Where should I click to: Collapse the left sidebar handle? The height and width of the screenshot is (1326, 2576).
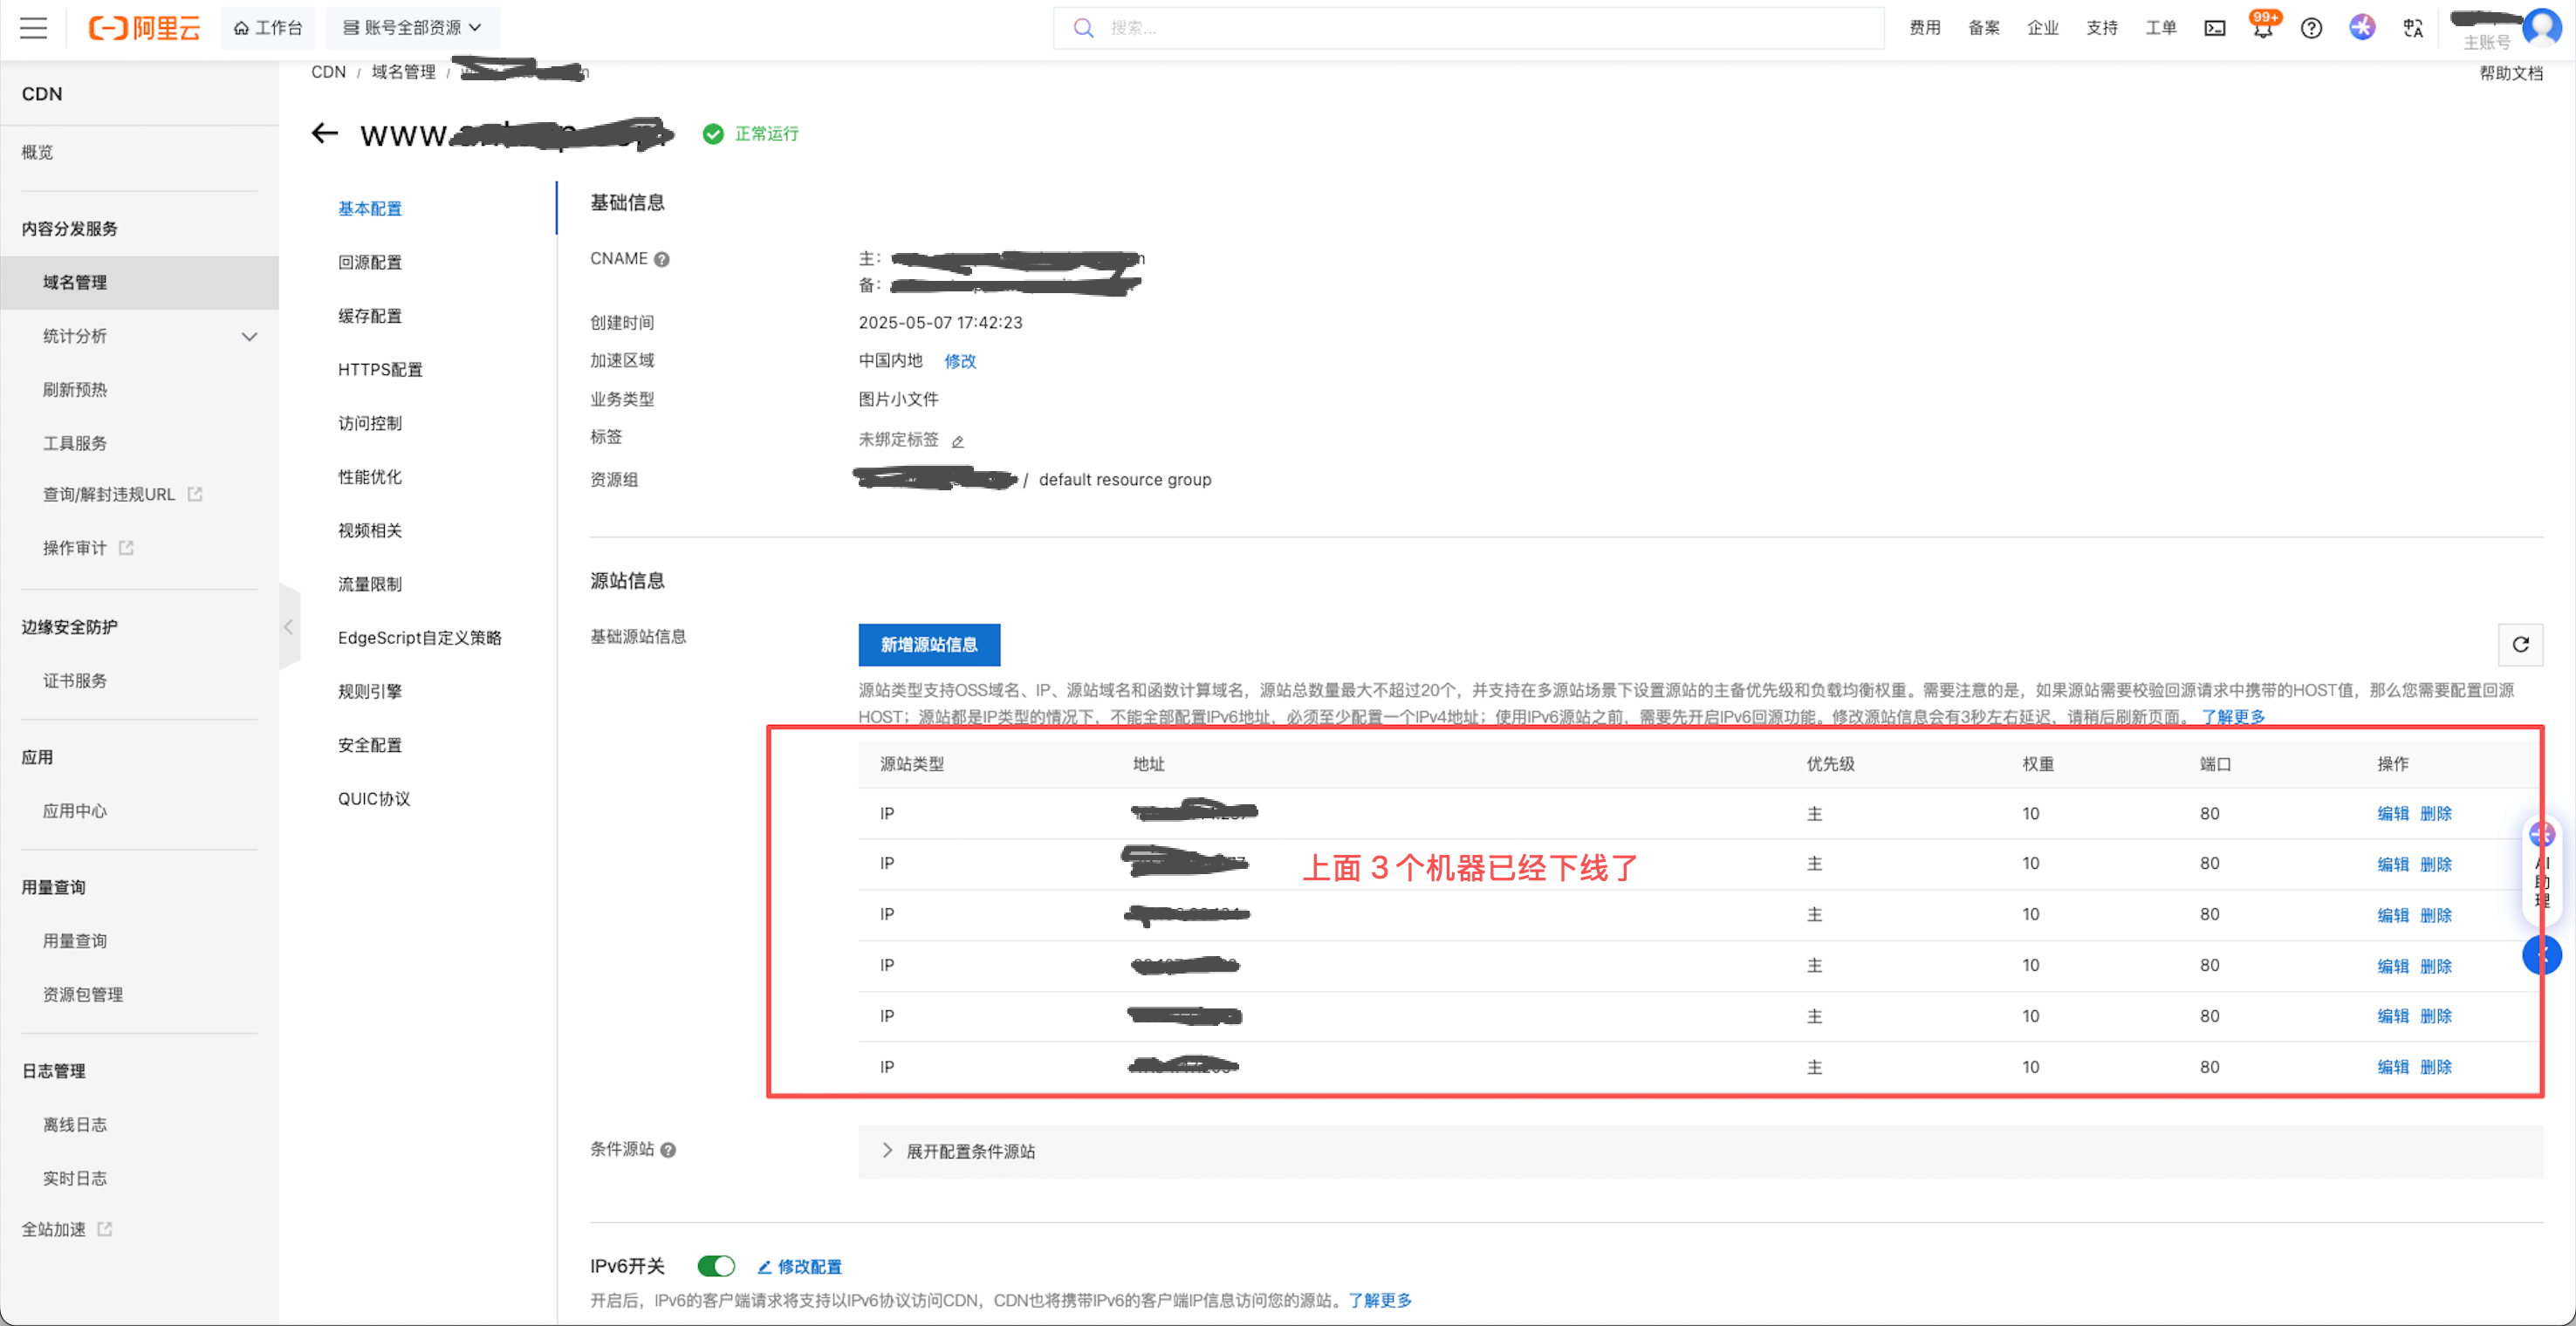pyautogui.click(x=289, y=627)
